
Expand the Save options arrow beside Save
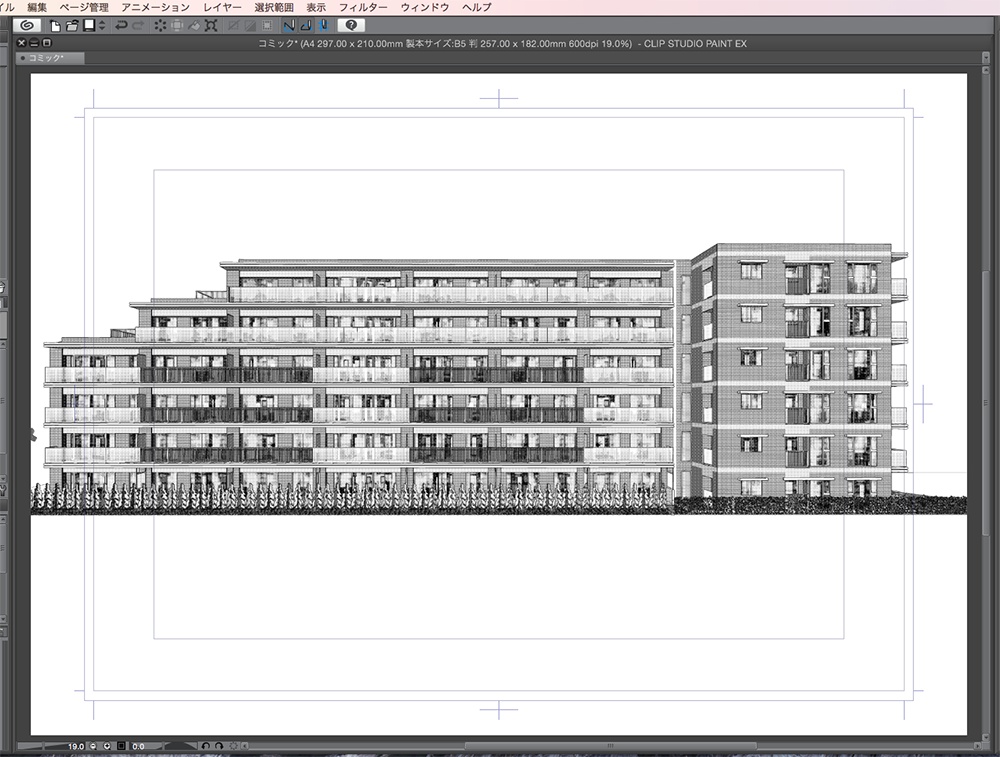(102, 26)
